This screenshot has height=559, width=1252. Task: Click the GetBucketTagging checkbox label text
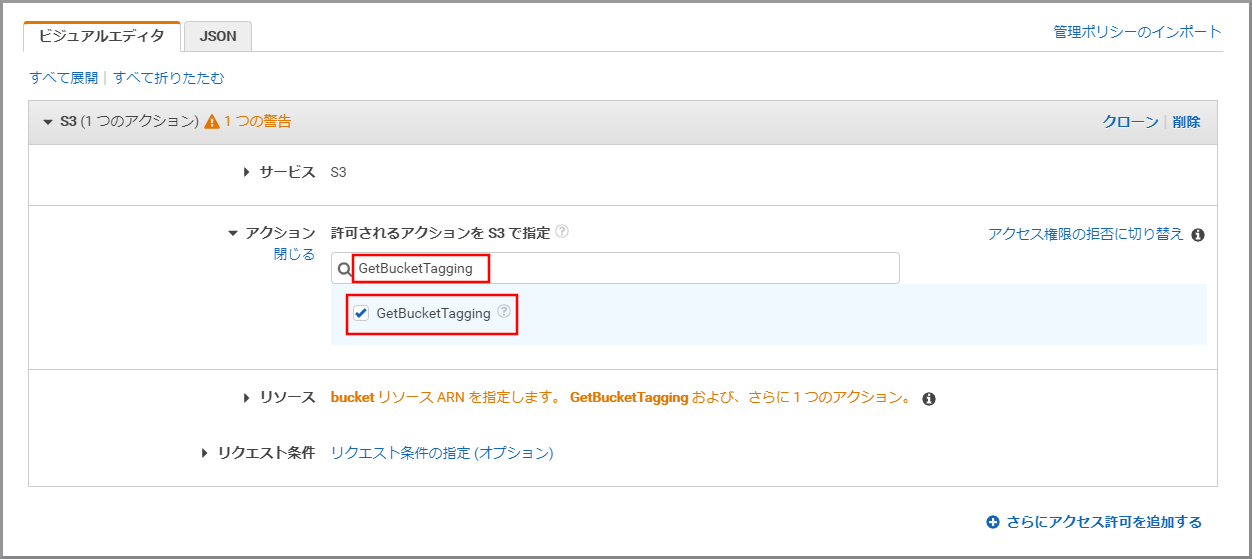[433, 313]
